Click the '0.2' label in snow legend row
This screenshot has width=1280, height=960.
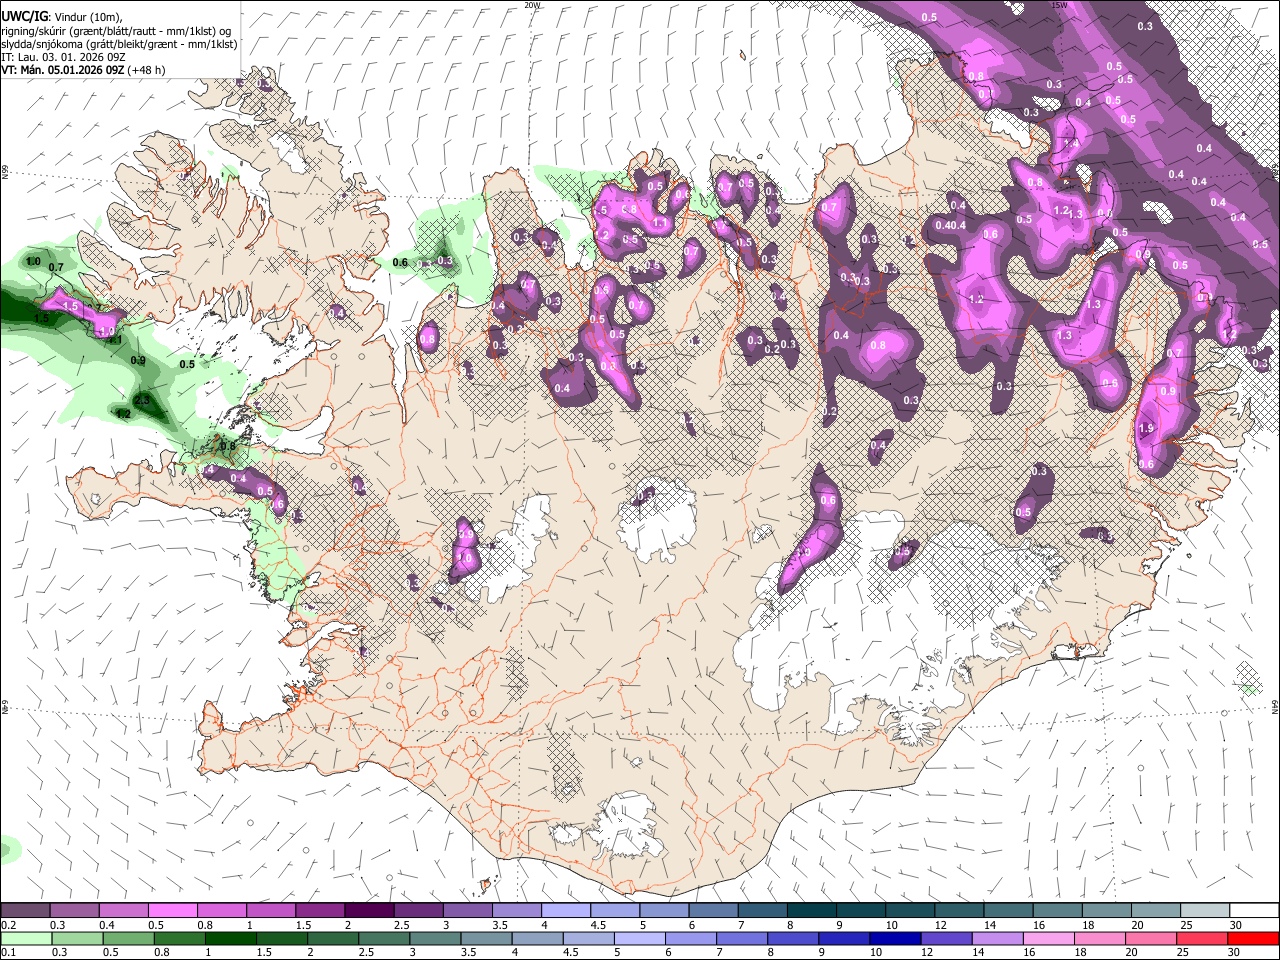tap(9, 925)
